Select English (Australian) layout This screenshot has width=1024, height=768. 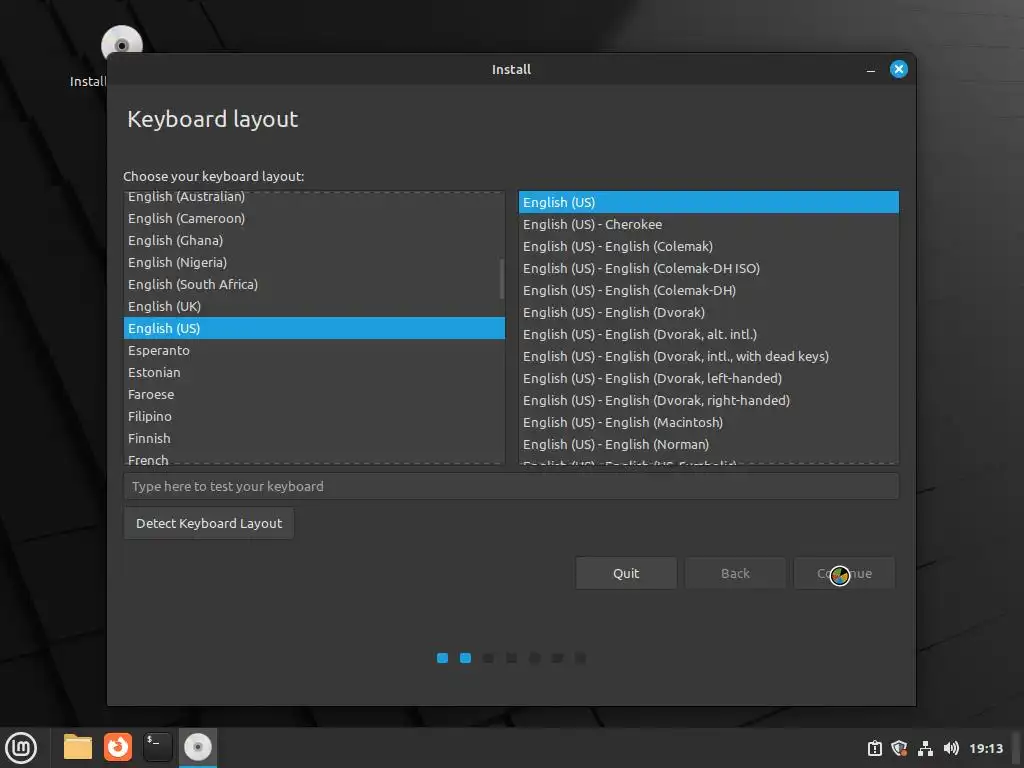[314, 197]
